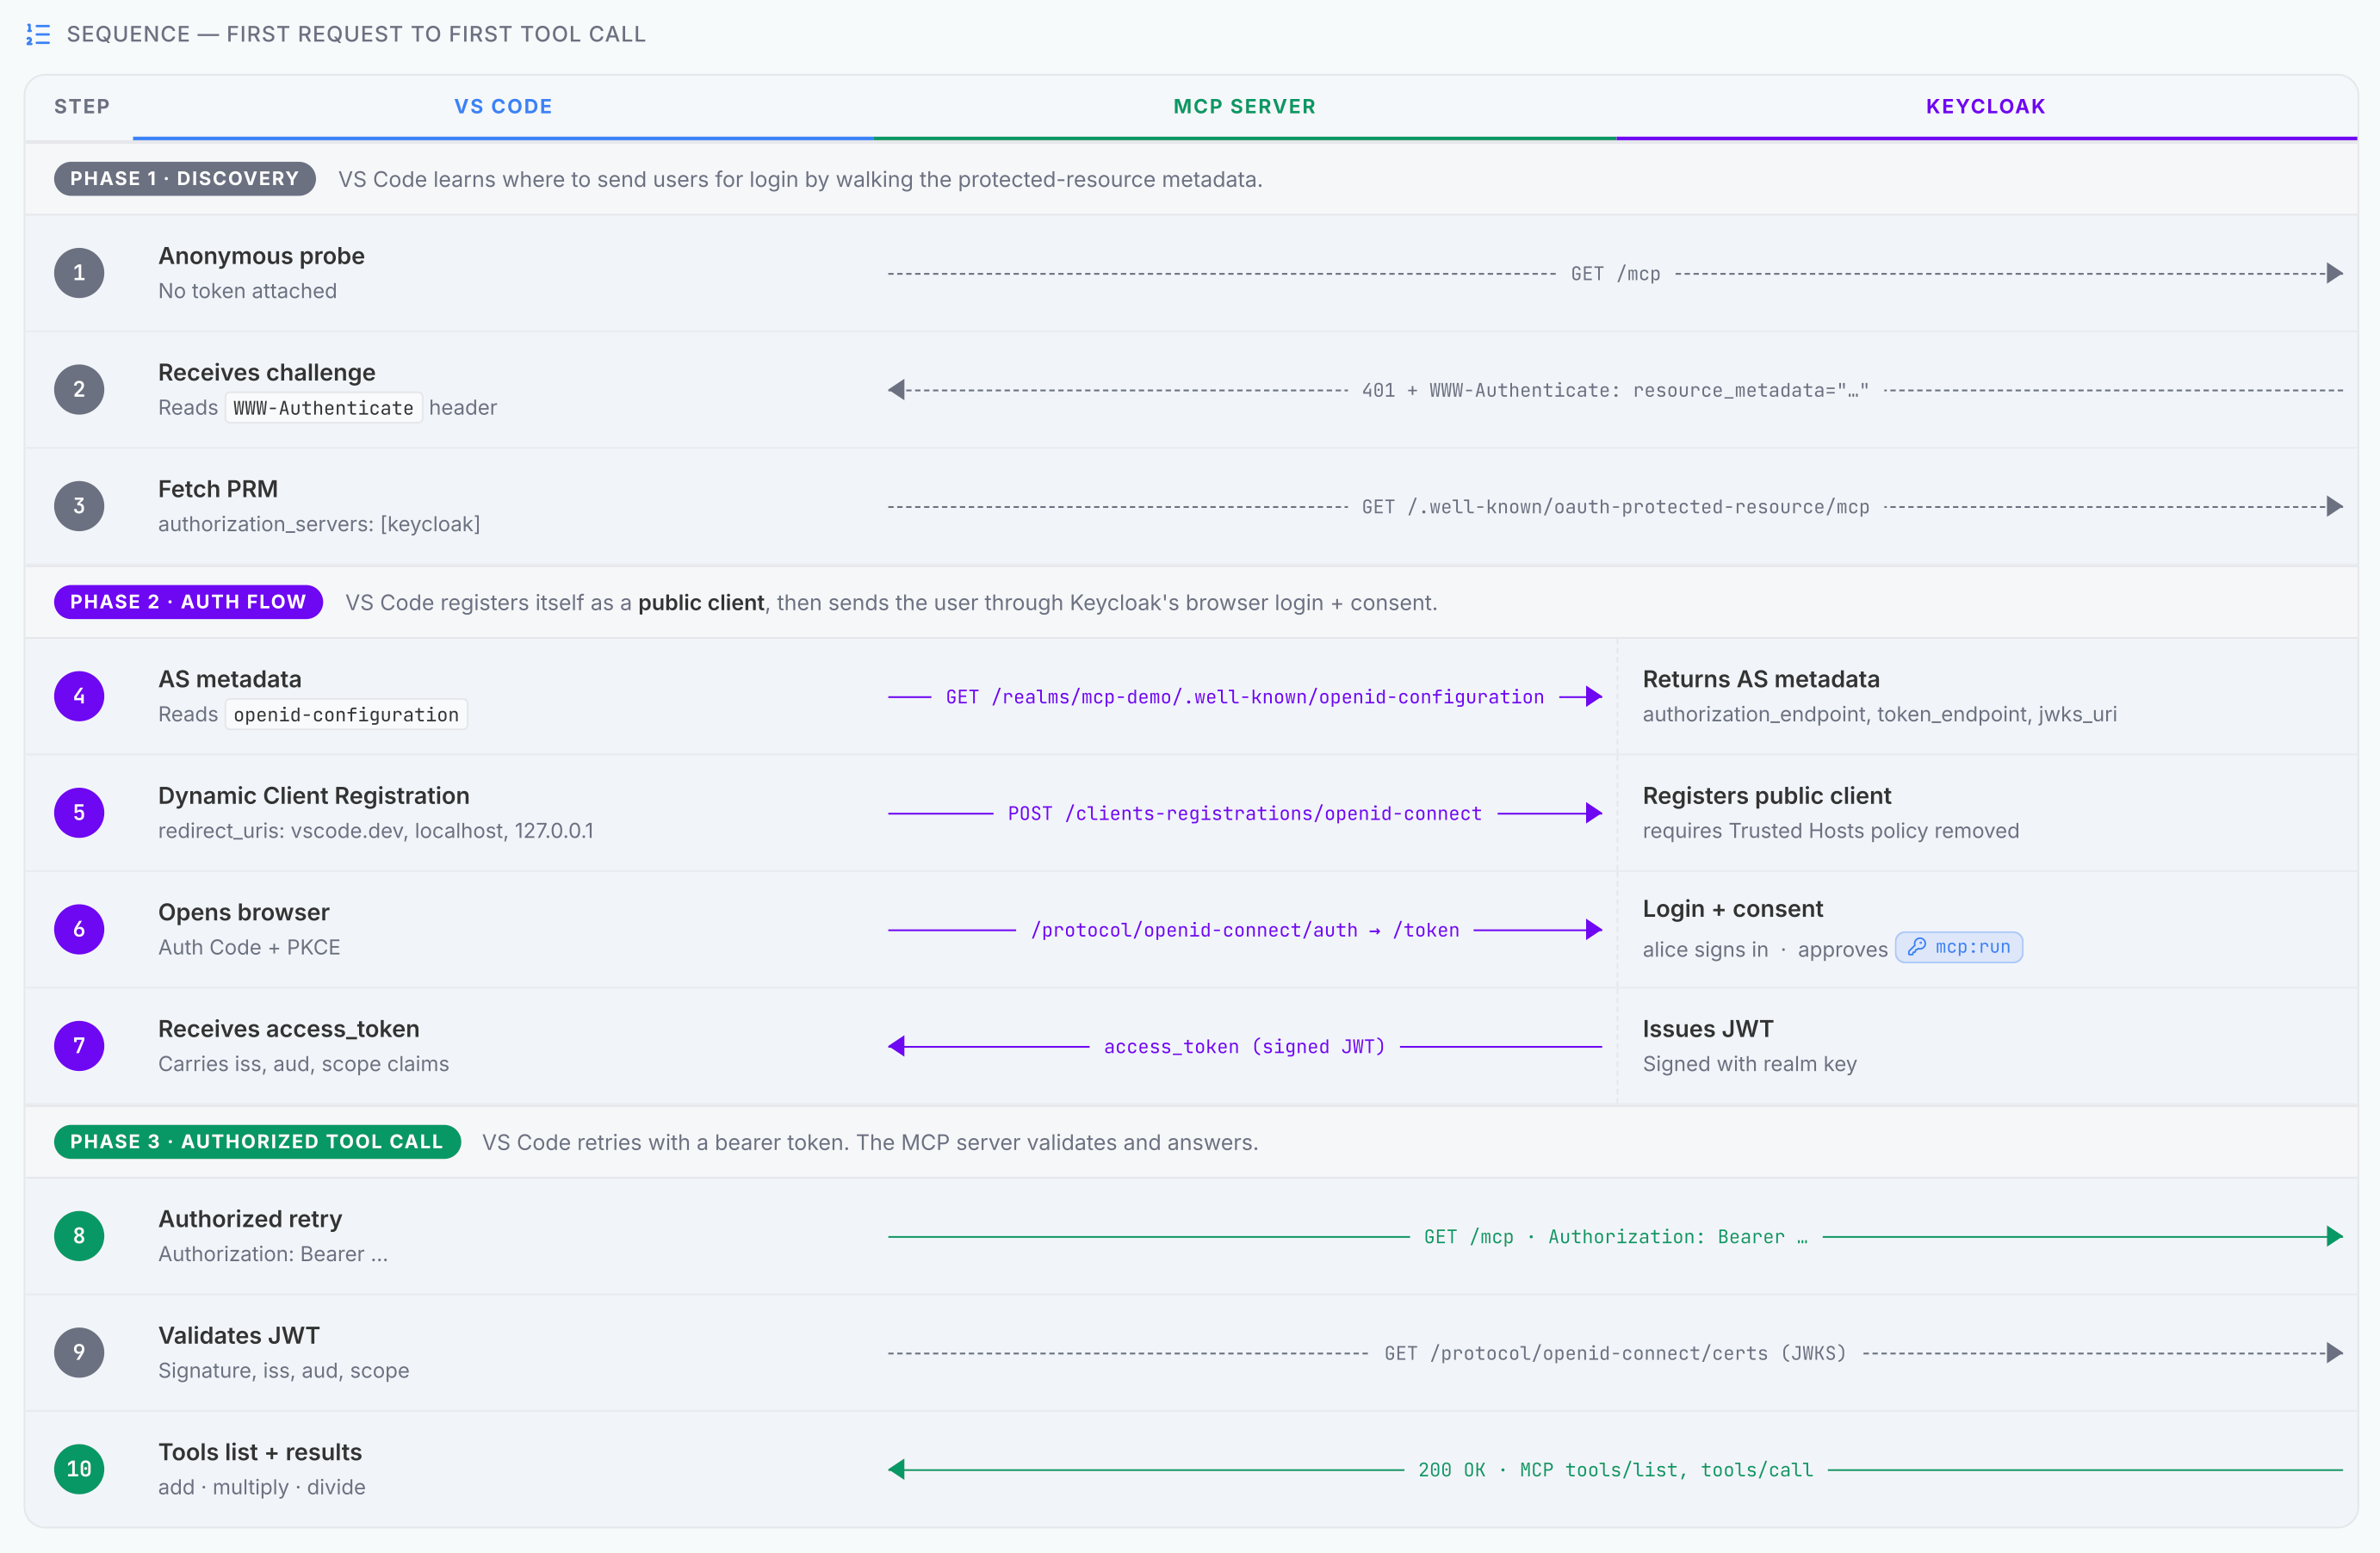Click the 'Login + consent' heading
2380x1553 pixels.
coord(1732,908)
